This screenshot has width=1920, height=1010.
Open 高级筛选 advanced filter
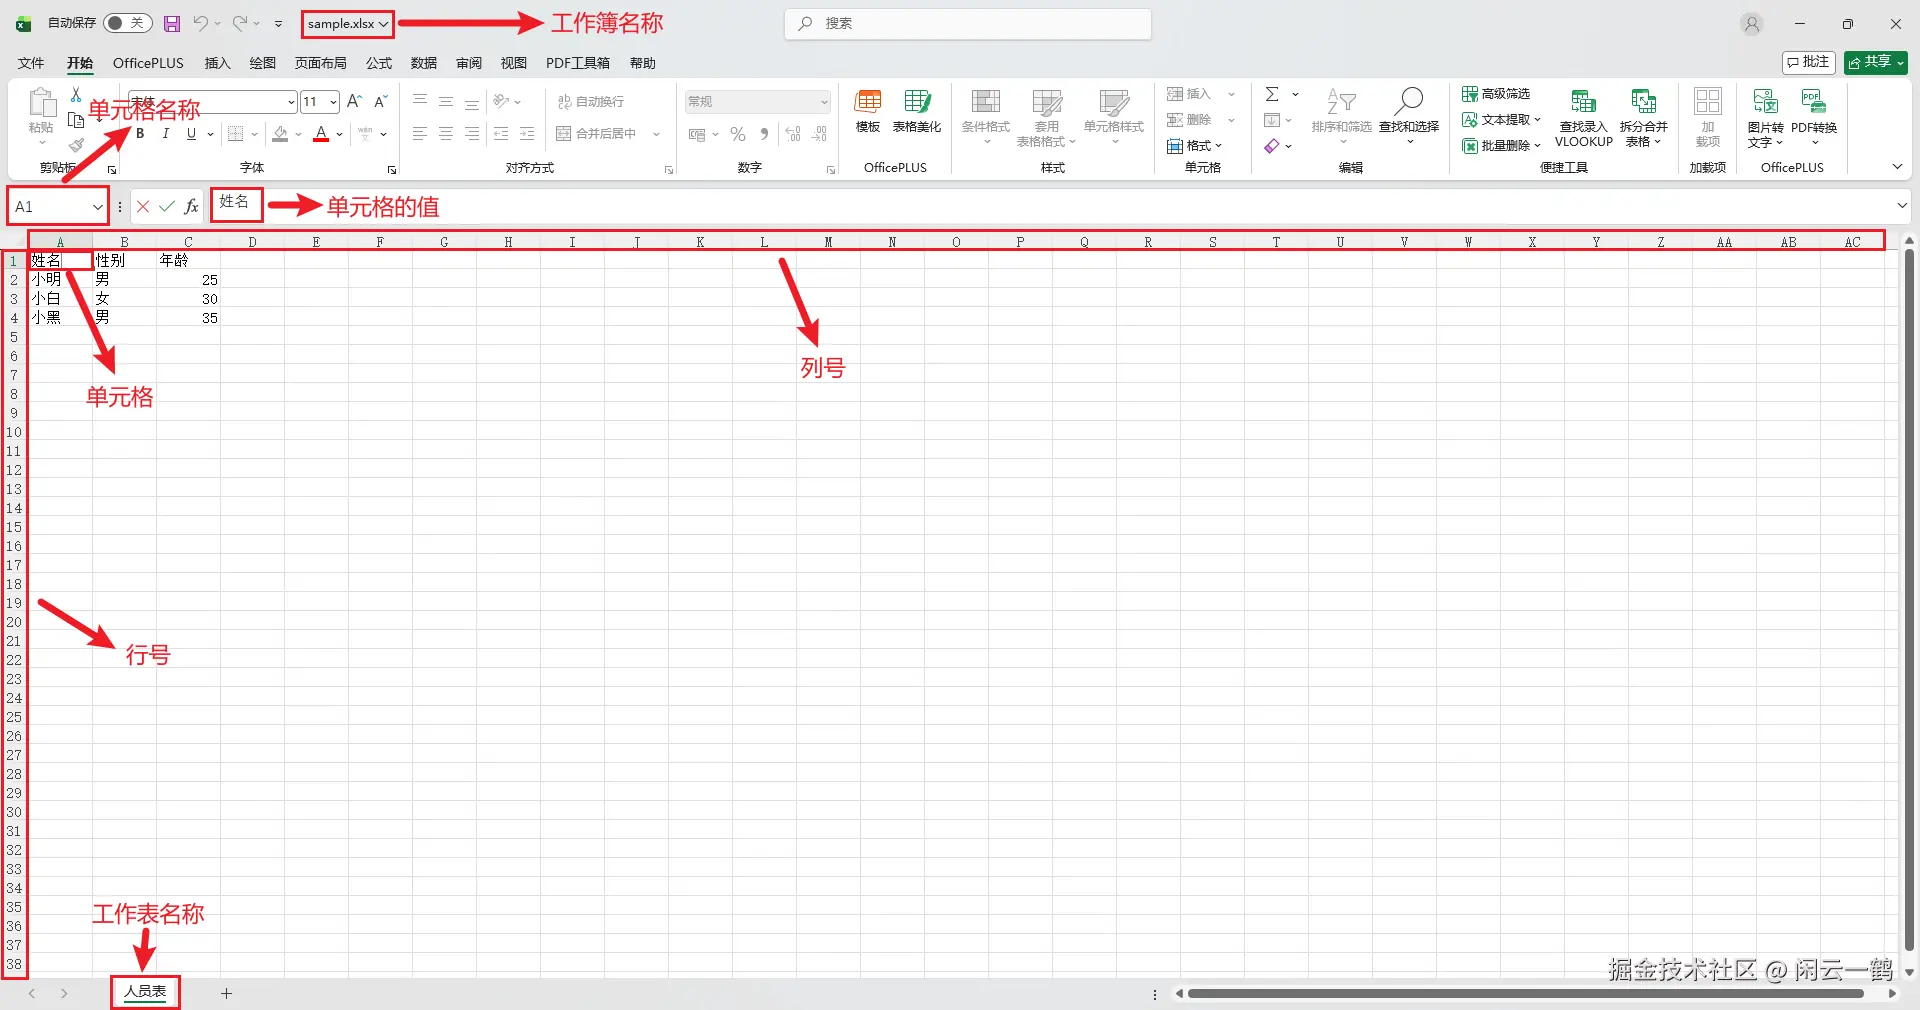click(x=1496, y=94)
